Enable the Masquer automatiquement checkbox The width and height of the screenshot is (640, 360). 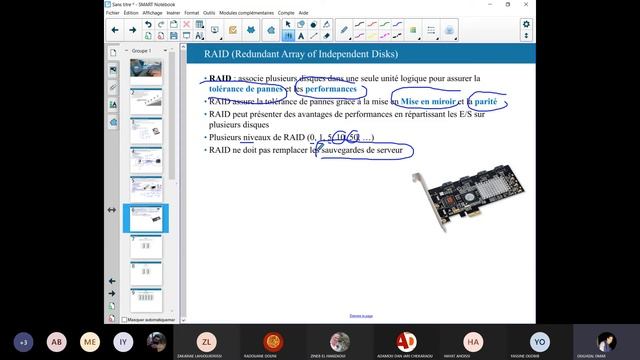(x=124, y=320)
